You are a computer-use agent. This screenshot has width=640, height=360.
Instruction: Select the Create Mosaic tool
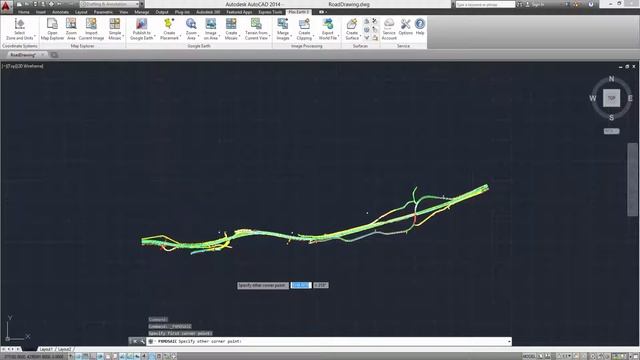coord(231,29)
